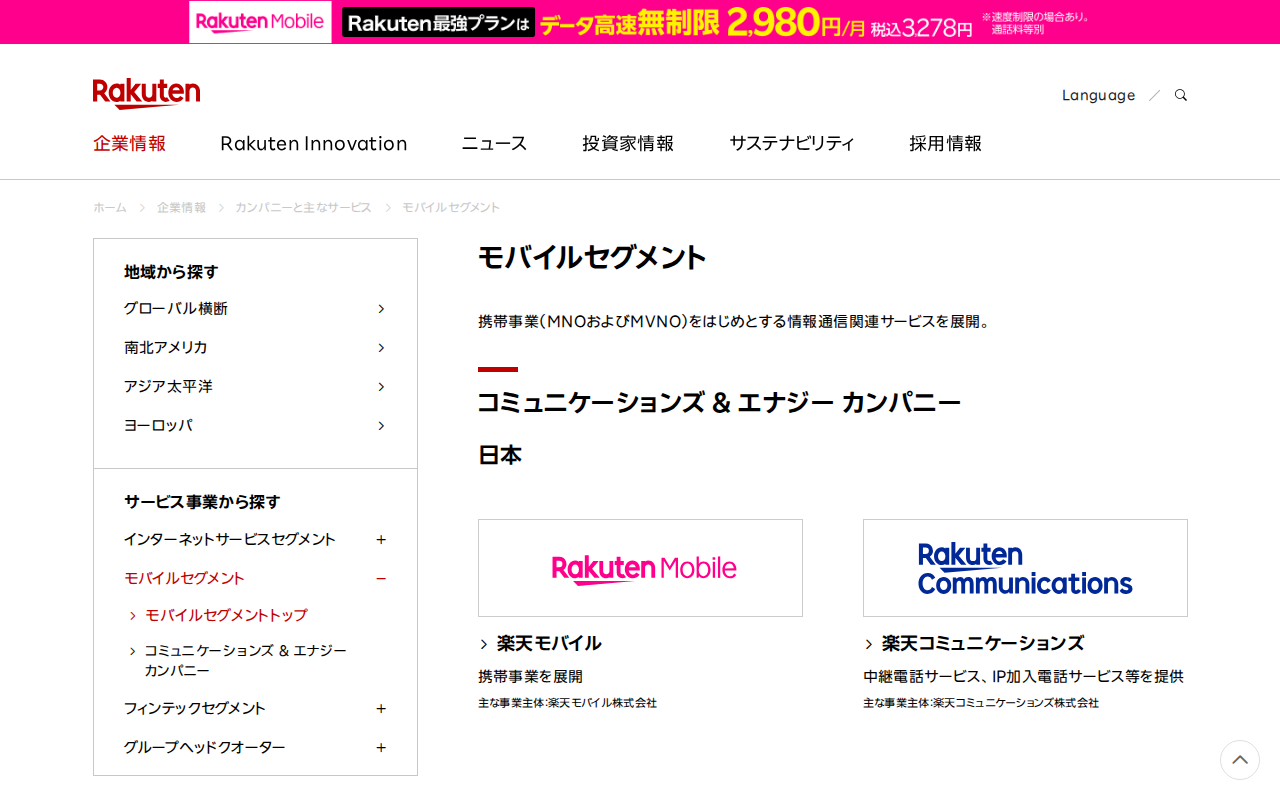Open ヨーロッパ in the sidebar
Image resolution: width=1280 pixels, height=800 pixels.
158,425
